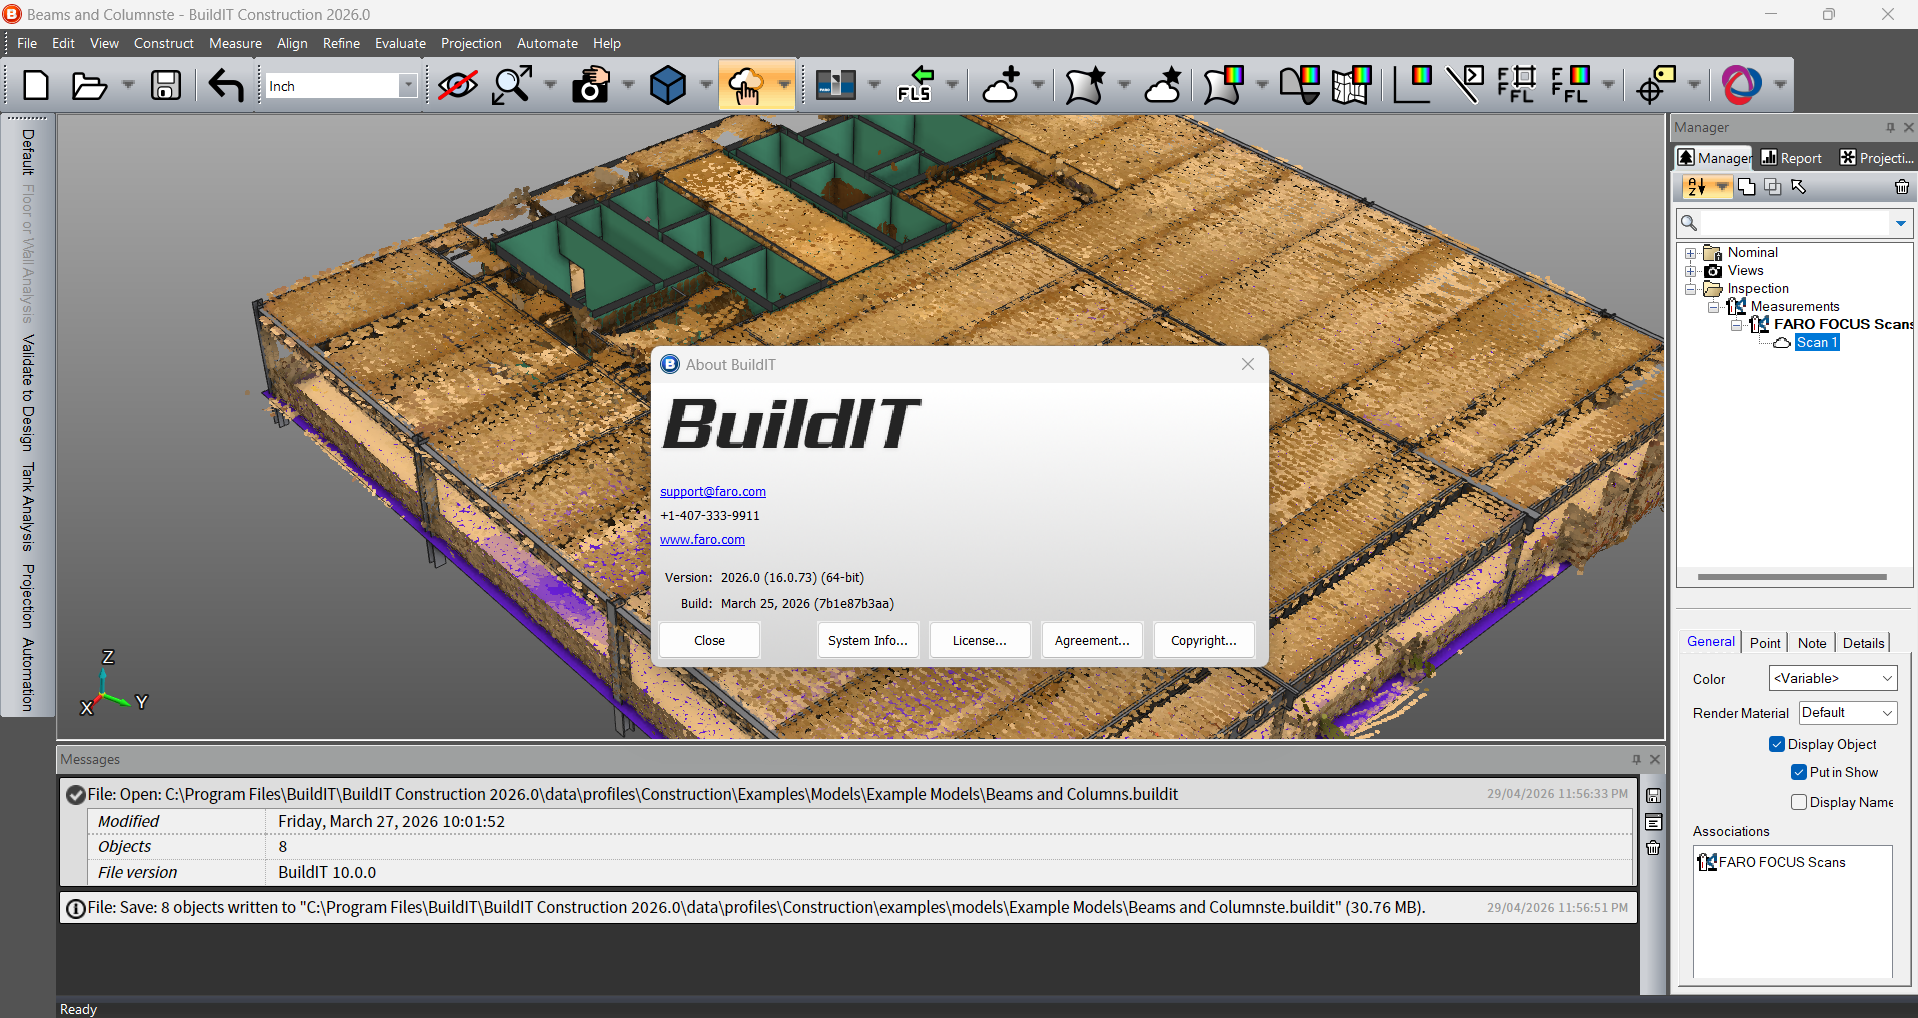Open the Inch units dropdown
Screen dimensions: 1918x1018
tap(408, 86)
